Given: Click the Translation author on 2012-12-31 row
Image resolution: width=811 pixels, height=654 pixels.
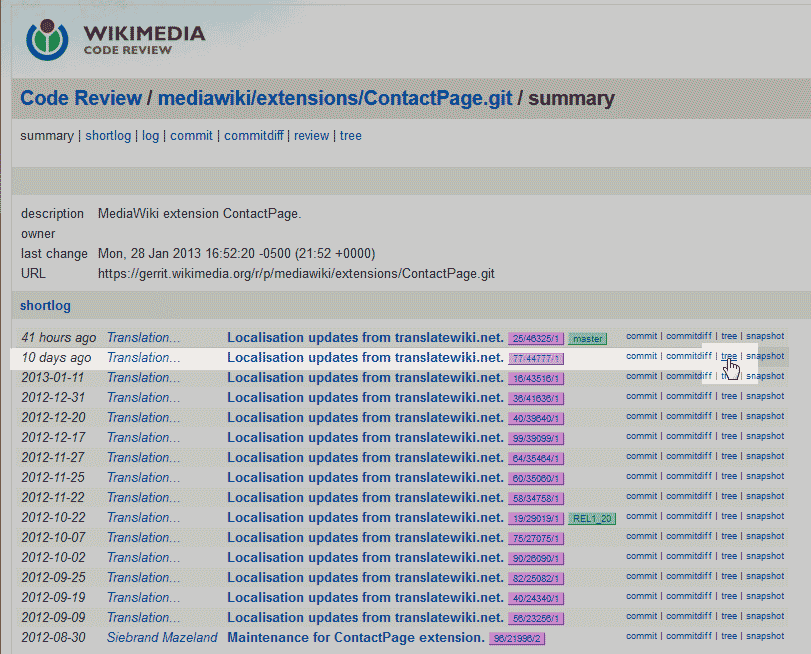Looking at the screenshot, I should (143, 398).
